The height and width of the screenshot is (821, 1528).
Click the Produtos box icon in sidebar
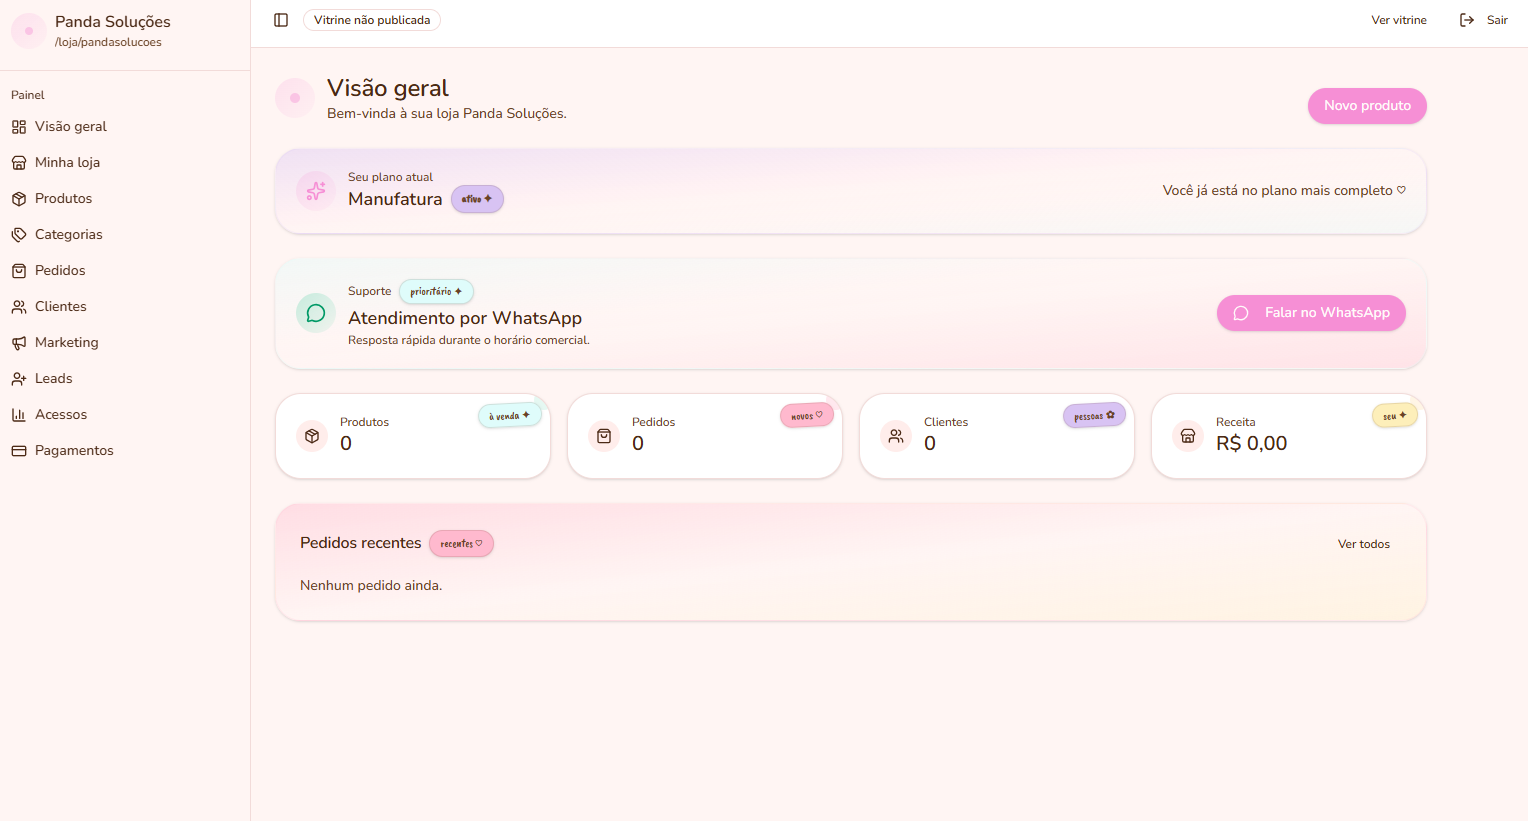pyautogui.click(x=19, y=199)
